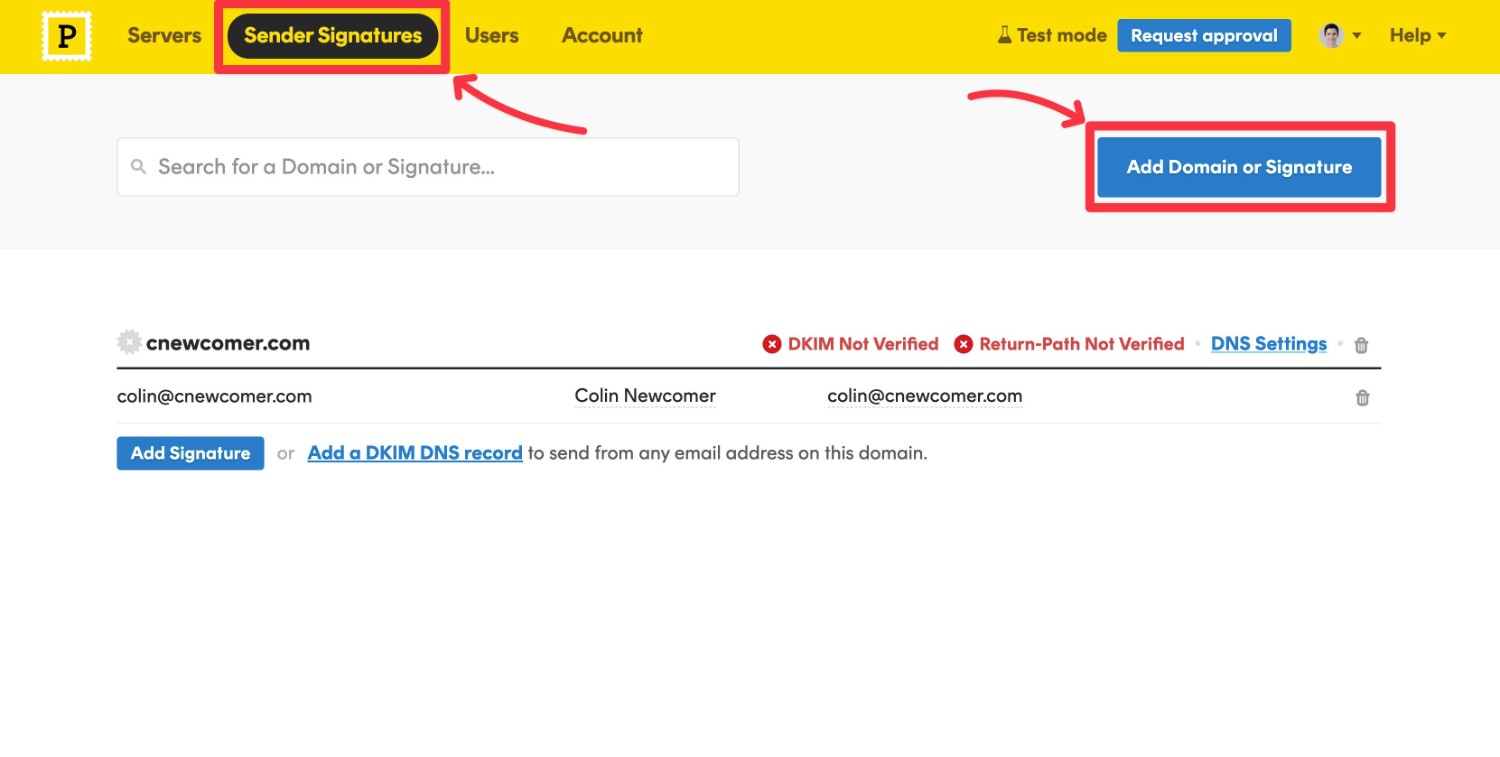Click Add Domain or Signature button
Screen dimensions: 1500x757
coord(1239,167)
